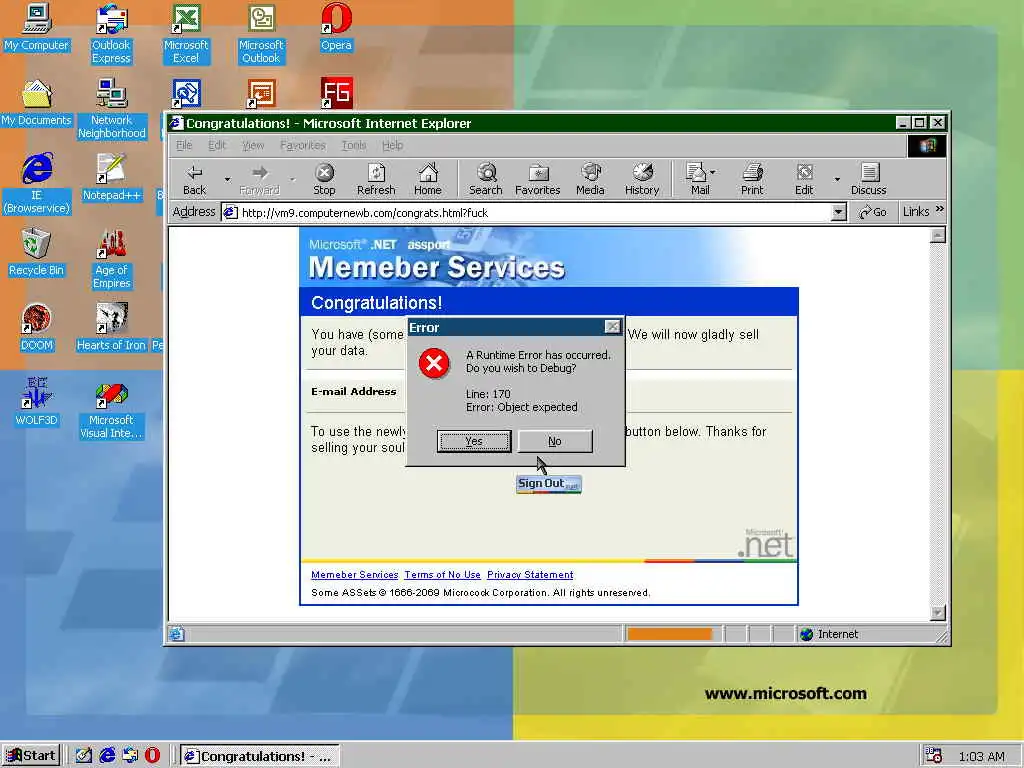Click the greyed Forward toolbar button
Image resolution: width=1024 pixels, height=768 pixels.
click(259, 179)
